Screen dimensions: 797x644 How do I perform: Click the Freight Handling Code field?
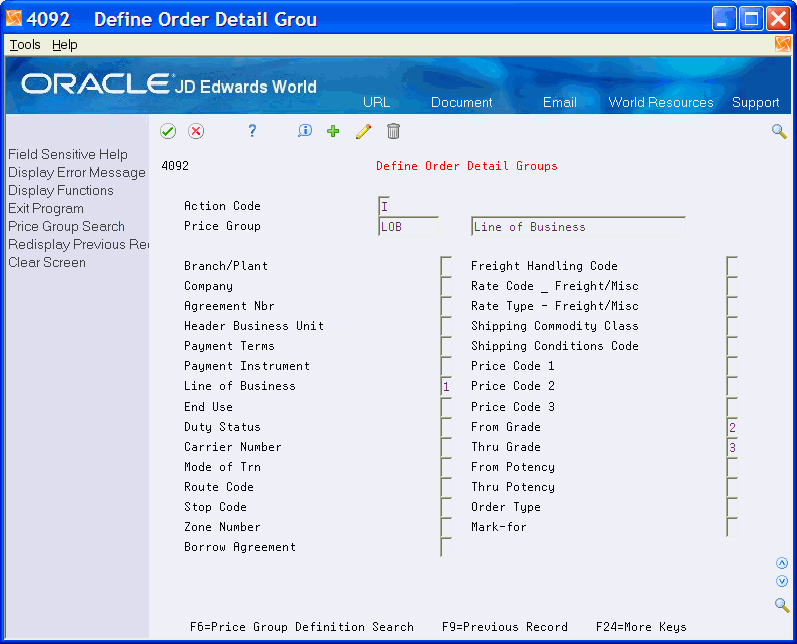[x=732, y=266]
